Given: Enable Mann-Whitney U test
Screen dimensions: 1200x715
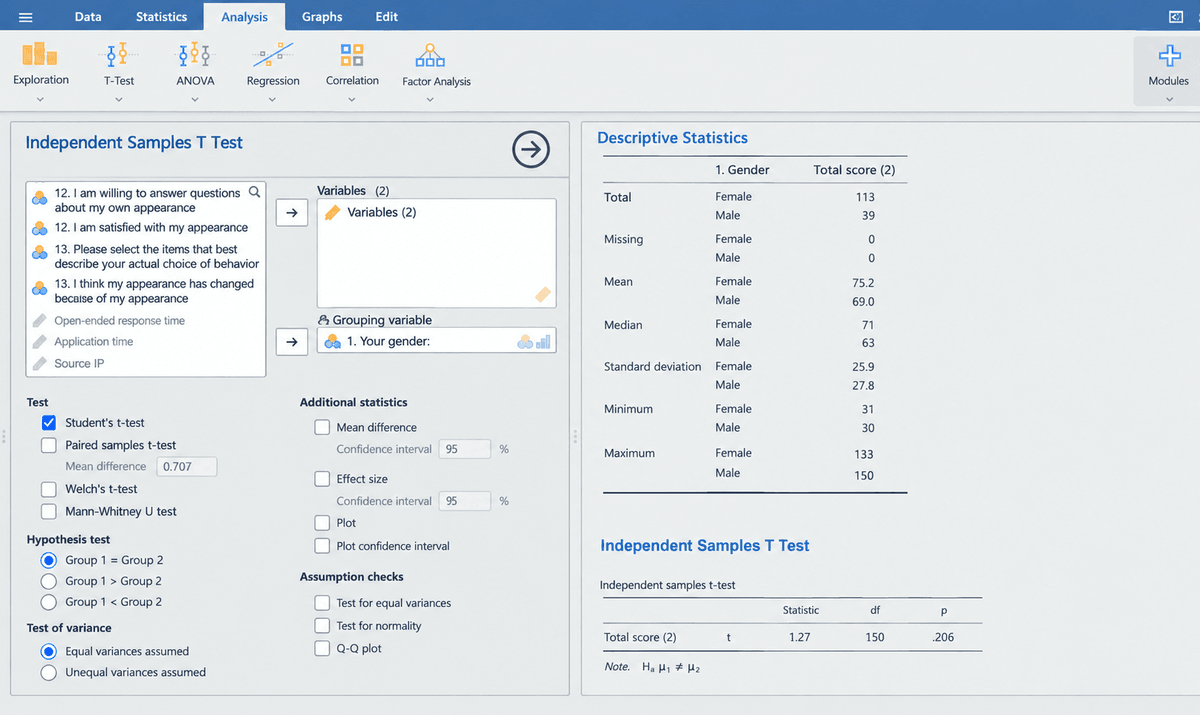Looking at the screenshot, I should point(48,511).
